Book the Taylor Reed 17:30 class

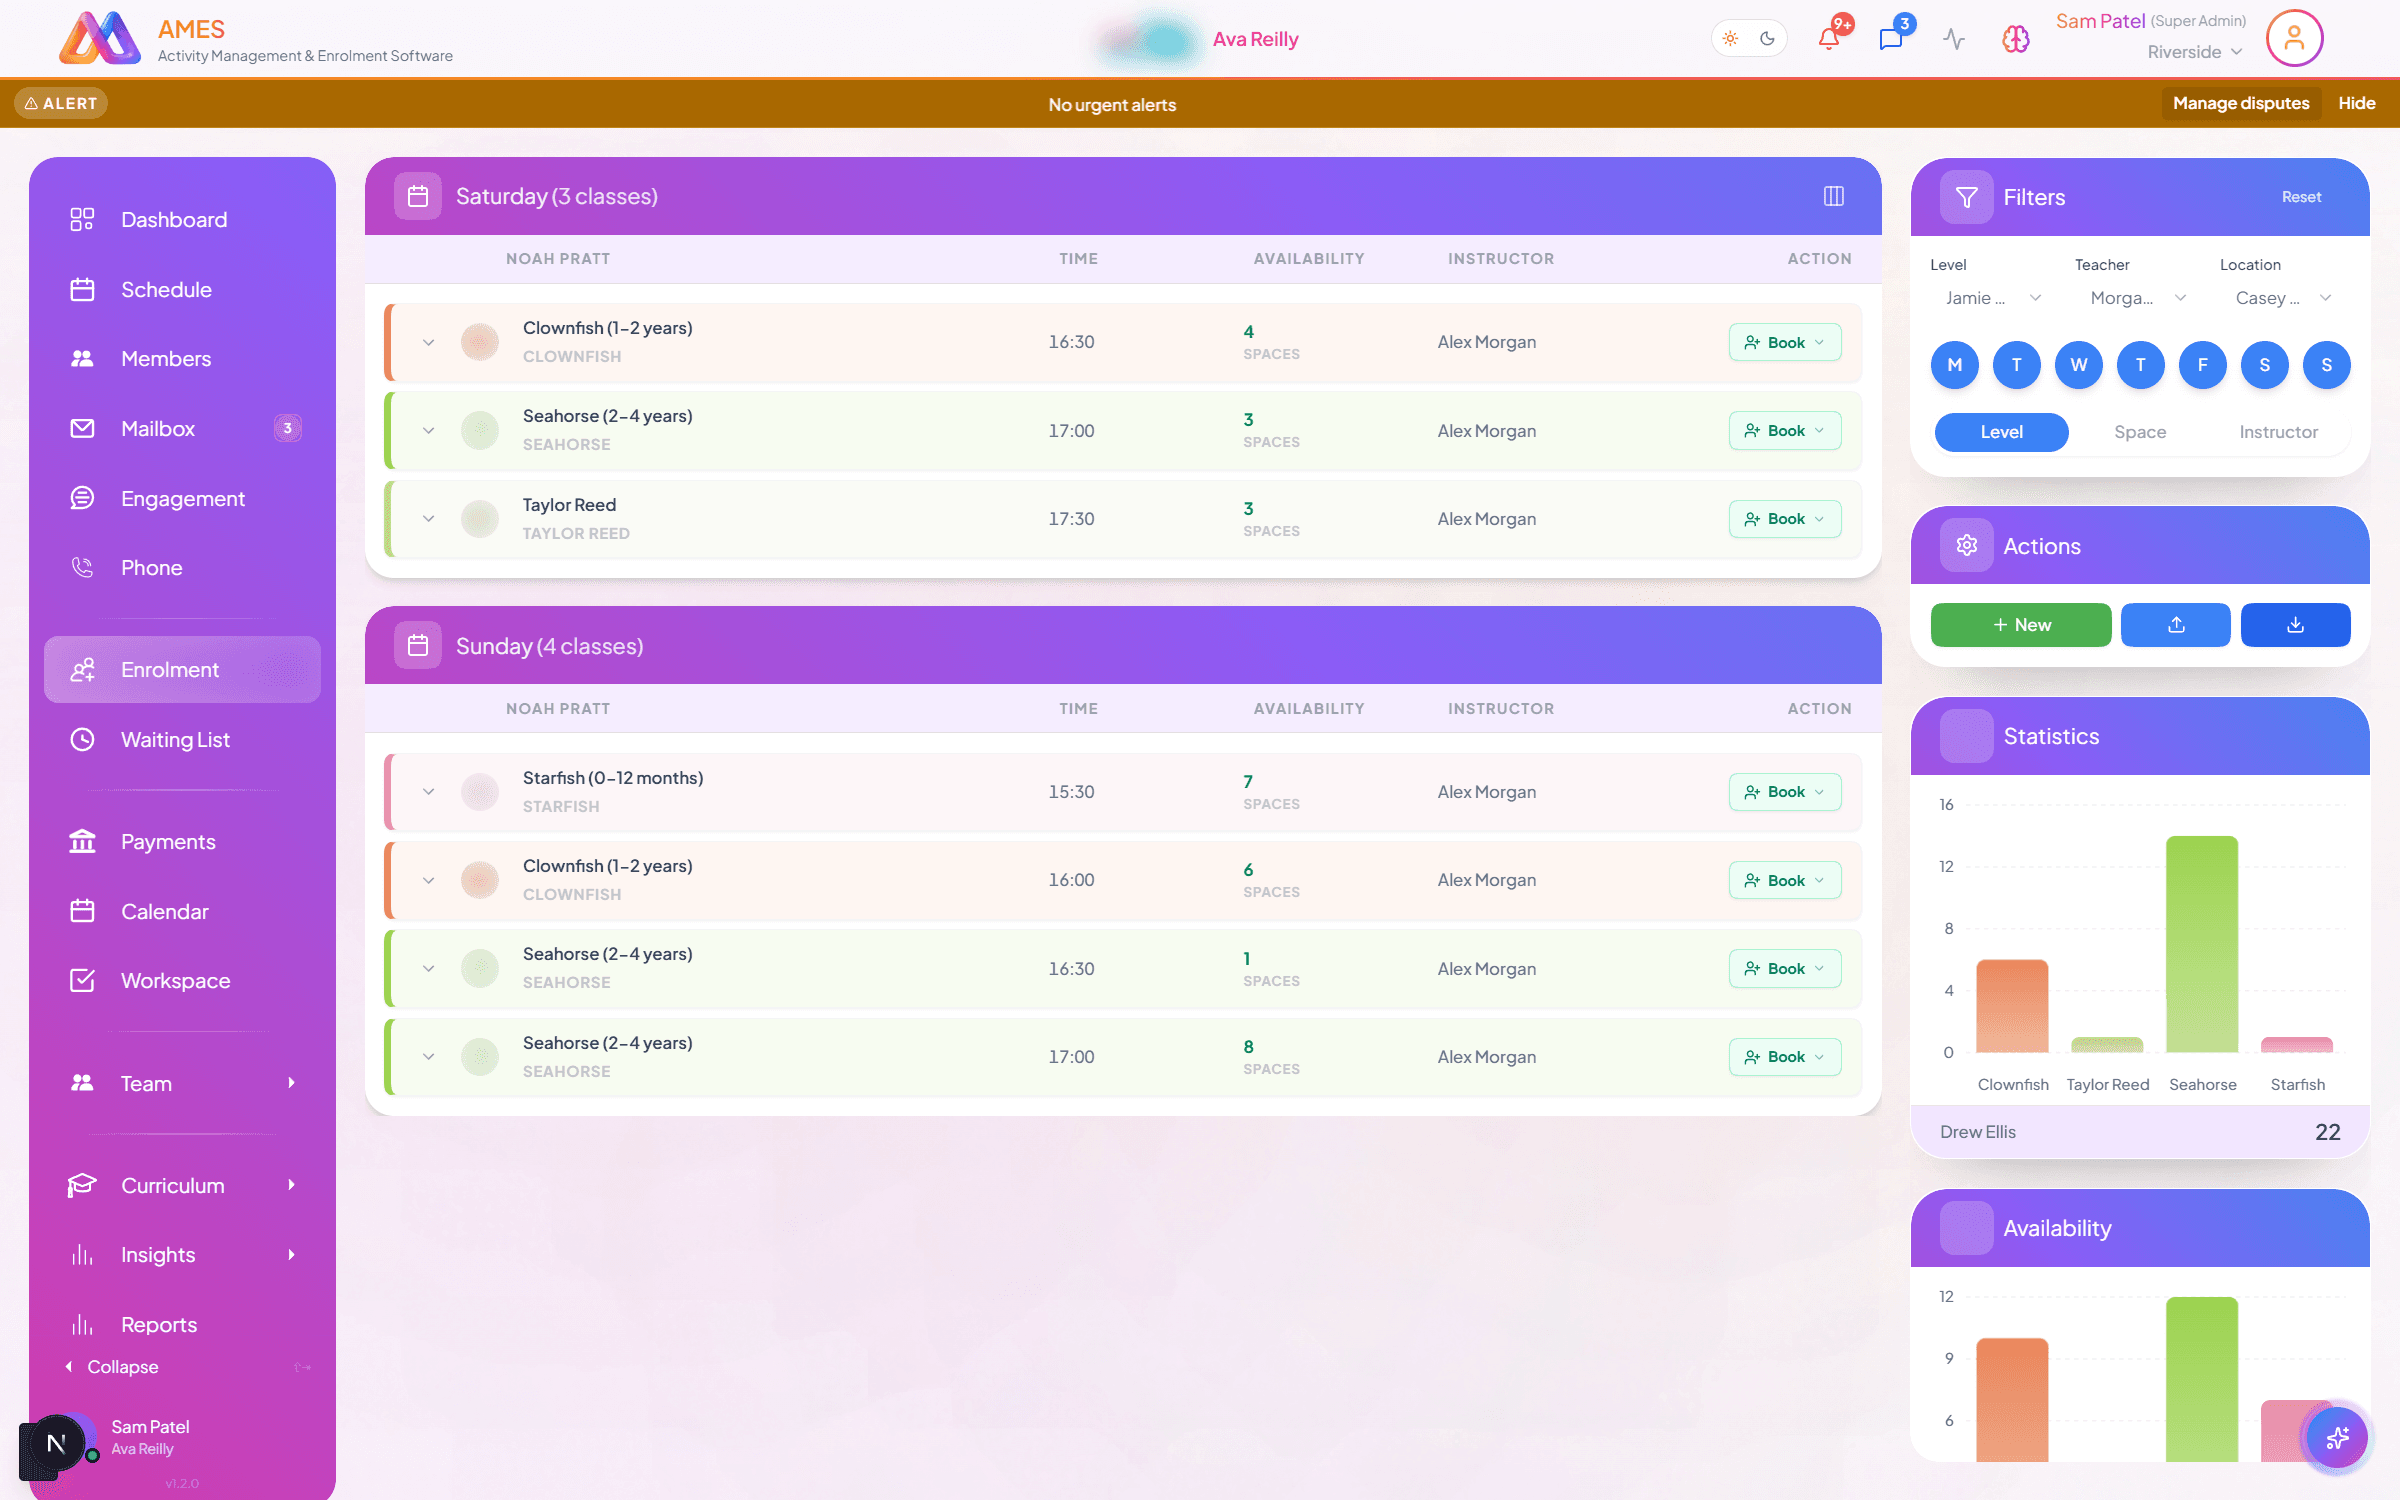pyautogui.click(x=1785, y=519)
